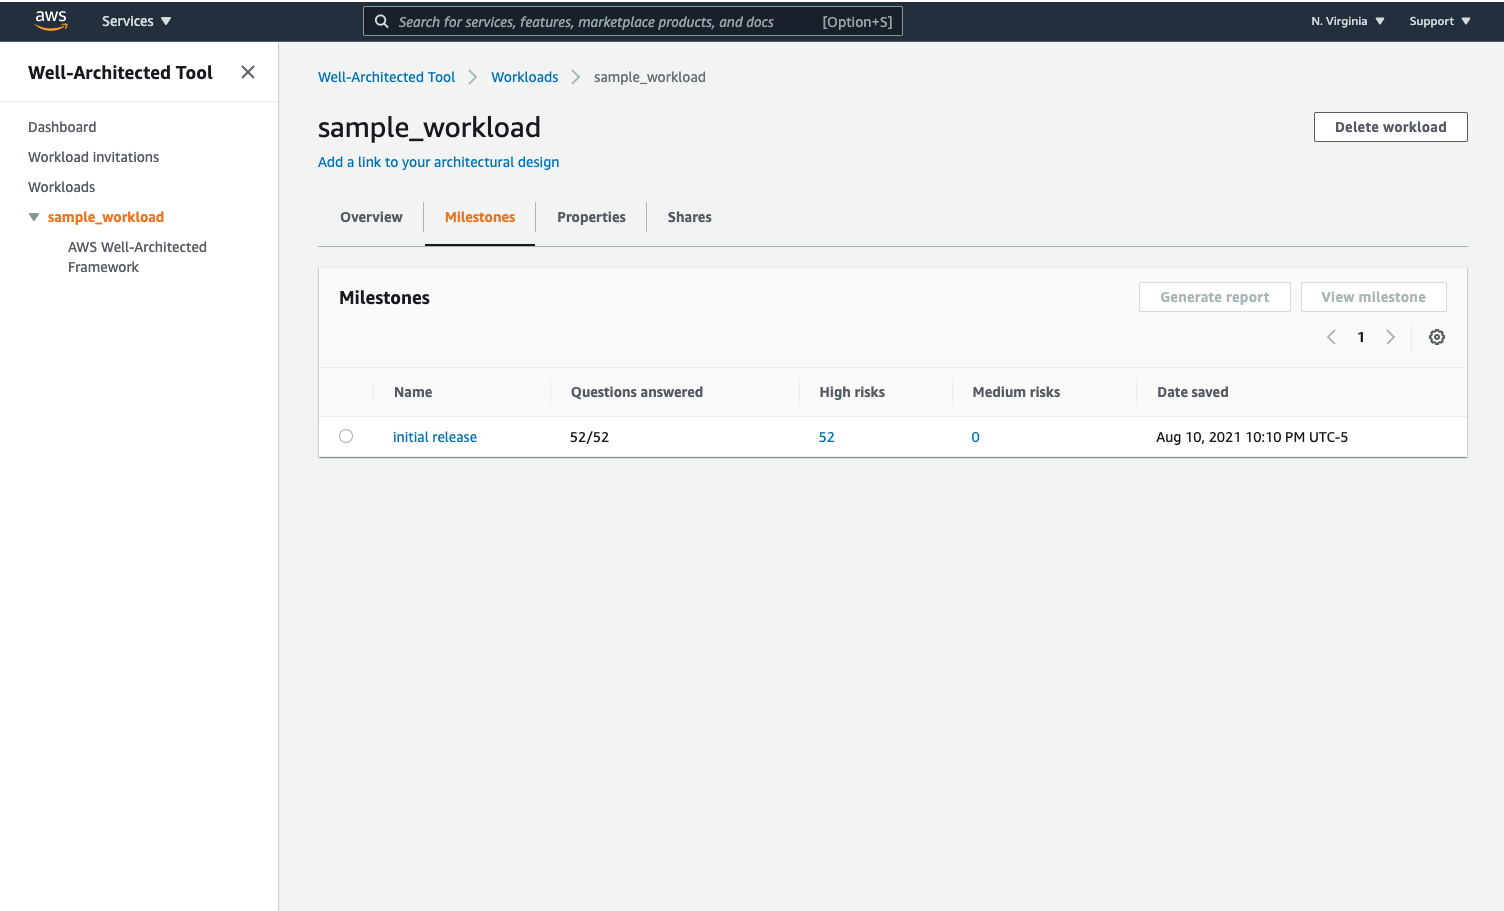Collapse the sample_workload tree item

pyautogui.click(x=34, y=217)
